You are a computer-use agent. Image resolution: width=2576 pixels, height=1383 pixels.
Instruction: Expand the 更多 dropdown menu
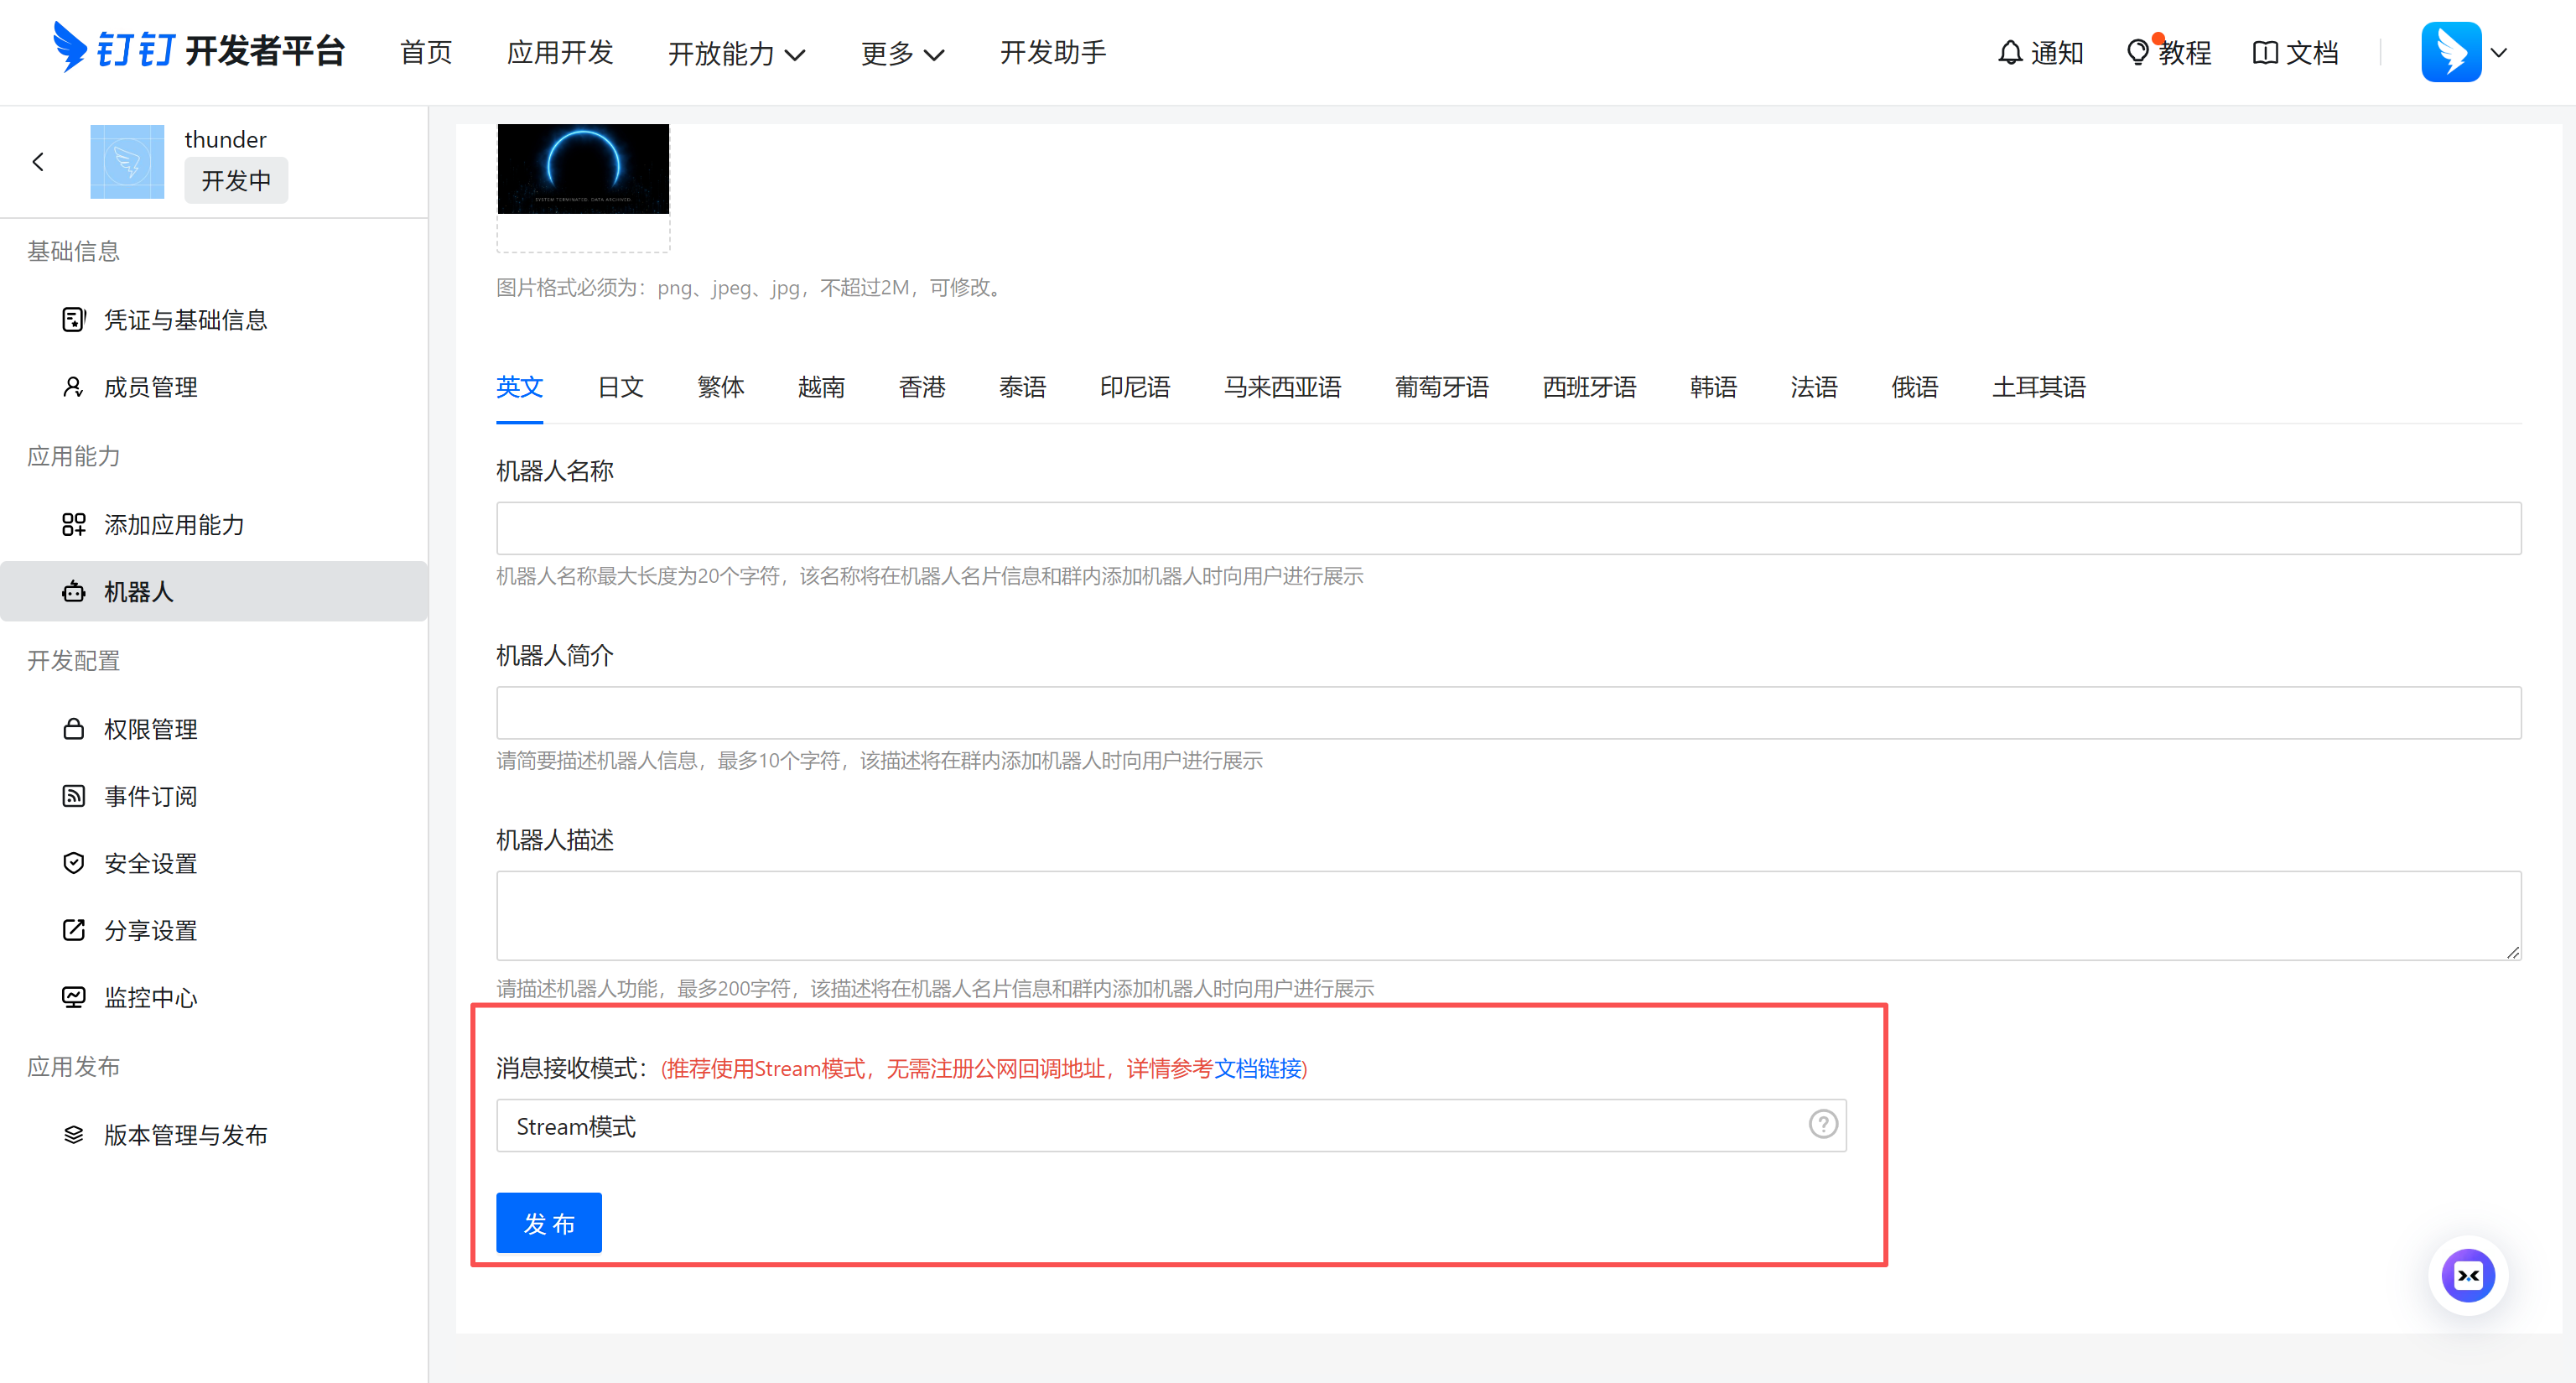(902, 53)
